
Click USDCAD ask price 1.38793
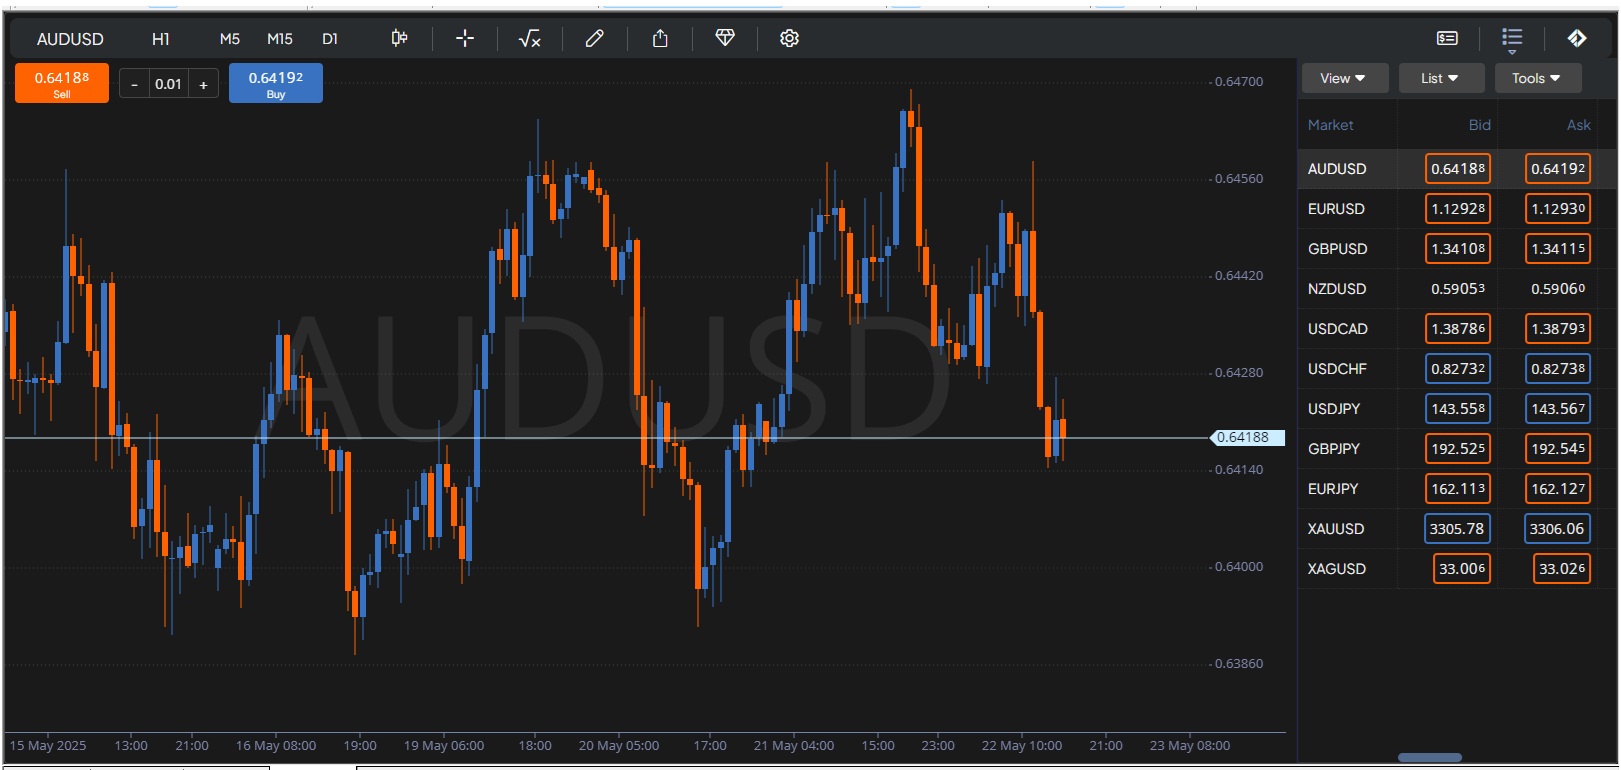click(x=1558, y=329)
